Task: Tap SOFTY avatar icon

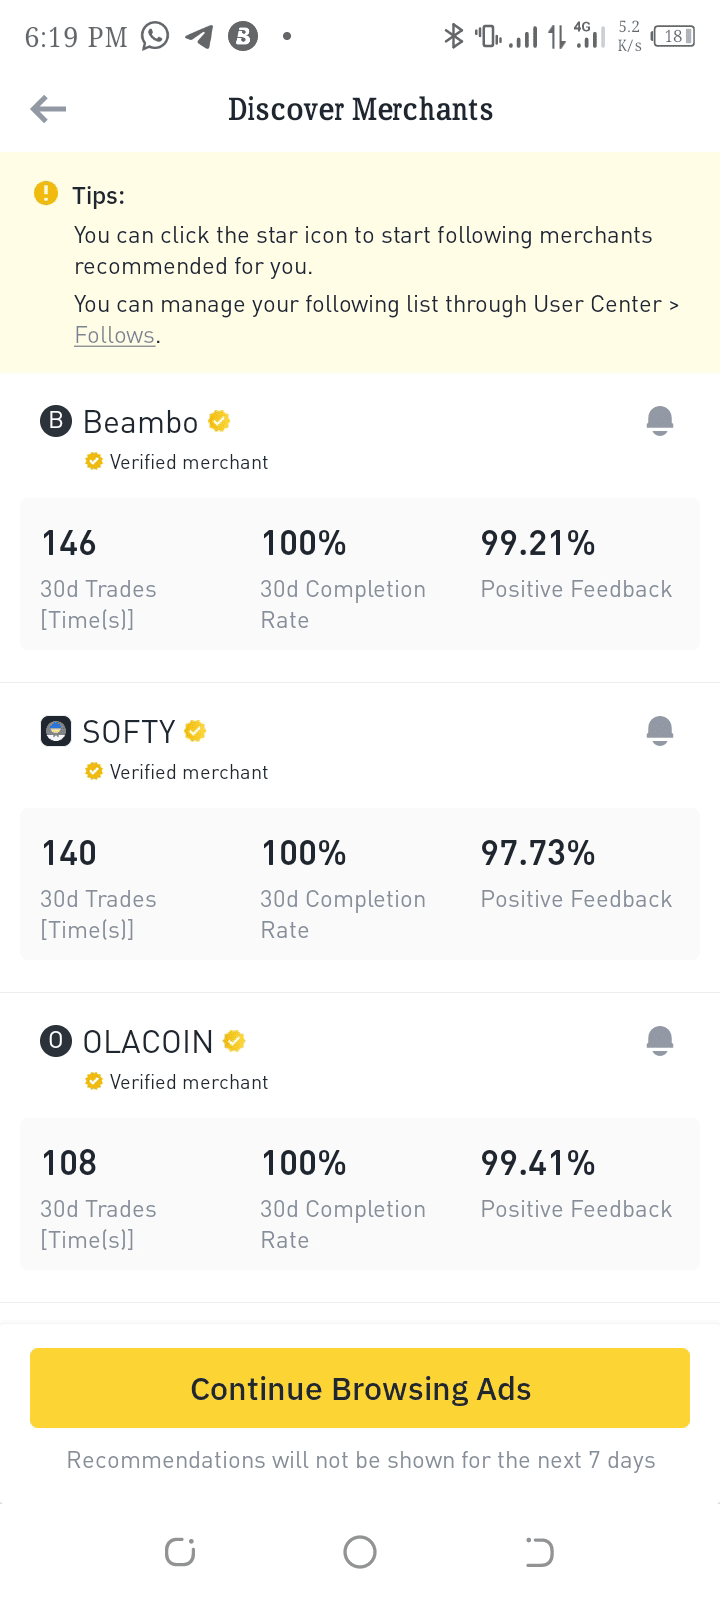Action: [56, 731]
